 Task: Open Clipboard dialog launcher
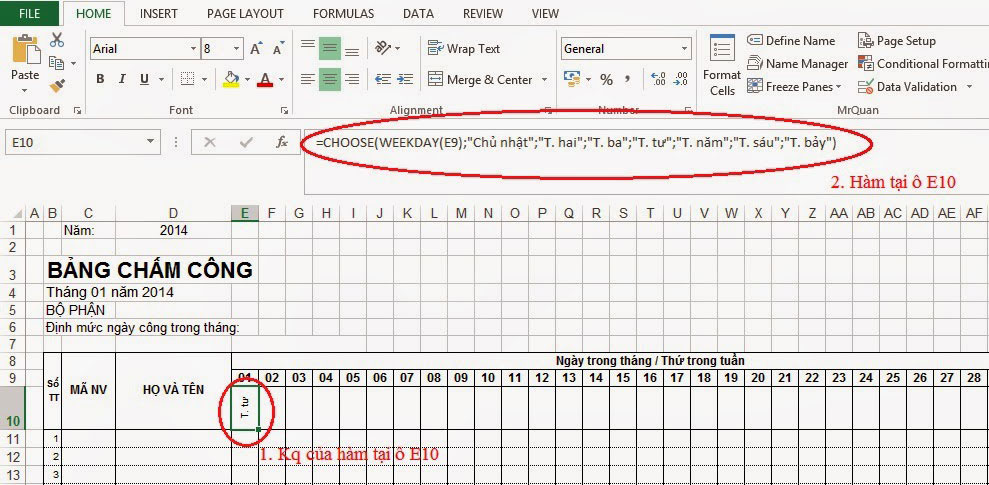pyautogui.click(x=77, y=110)
